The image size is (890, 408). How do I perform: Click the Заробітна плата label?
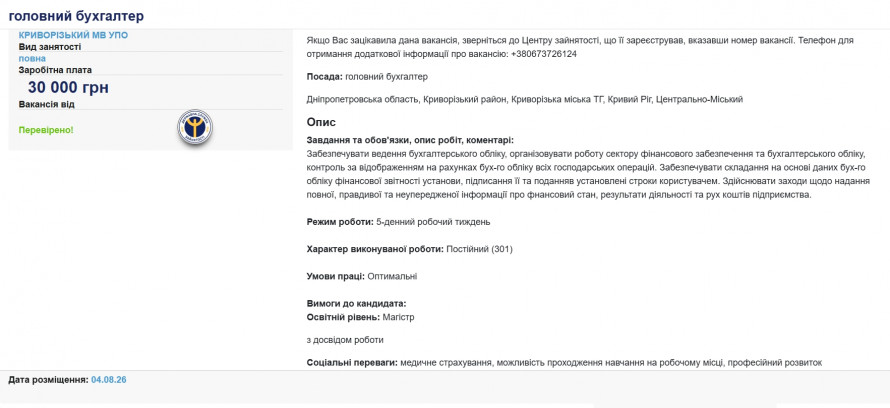[55, 70]
